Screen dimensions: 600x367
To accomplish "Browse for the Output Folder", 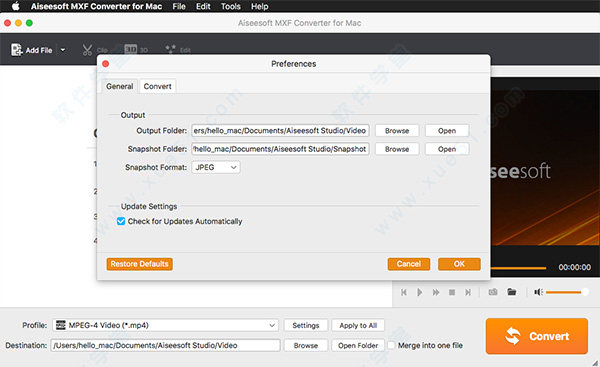I will 397,130.
